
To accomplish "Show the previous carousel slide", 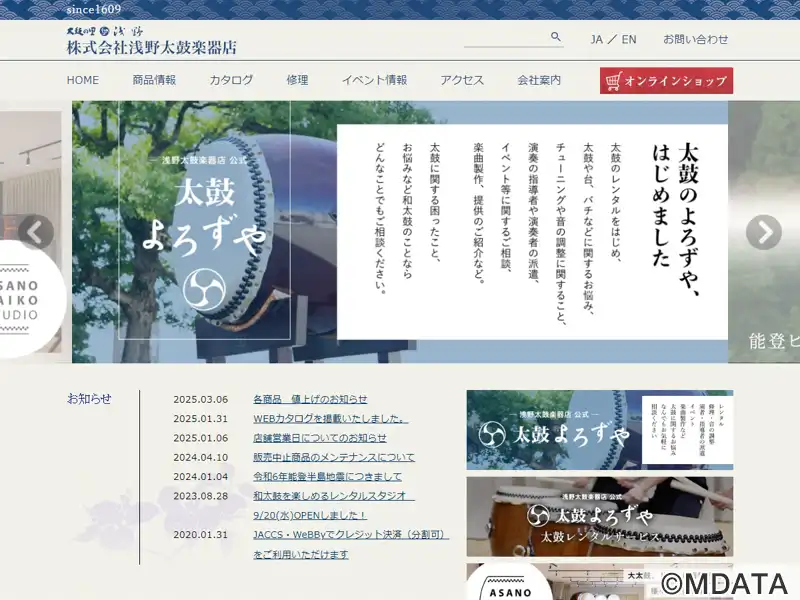I will 36,232.
